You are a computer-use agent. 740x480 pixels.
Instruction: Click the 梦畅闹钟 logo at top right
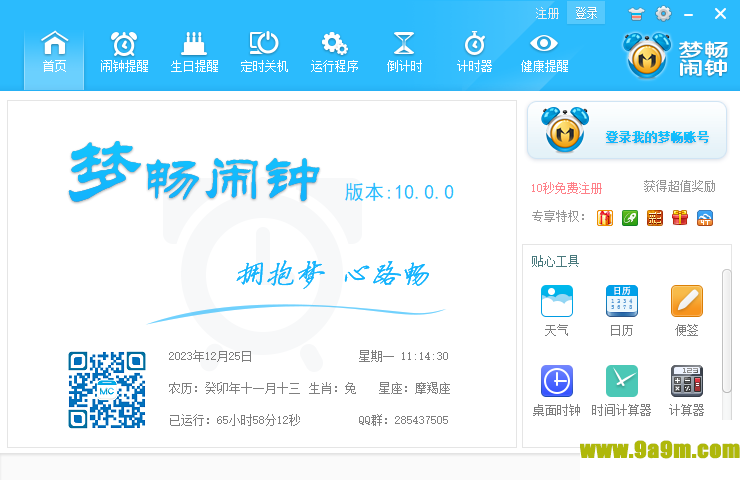click(675, 56)
